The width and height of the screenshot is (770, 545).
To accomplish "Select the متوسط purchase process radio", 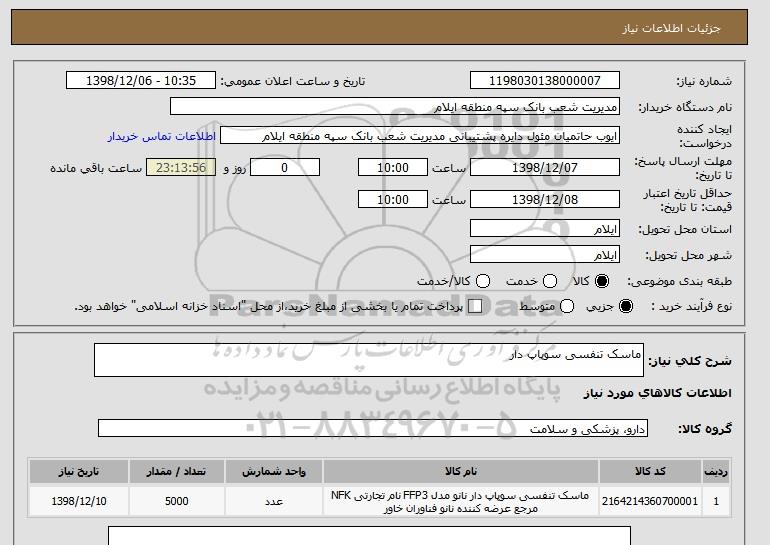I will coord(567,306).
